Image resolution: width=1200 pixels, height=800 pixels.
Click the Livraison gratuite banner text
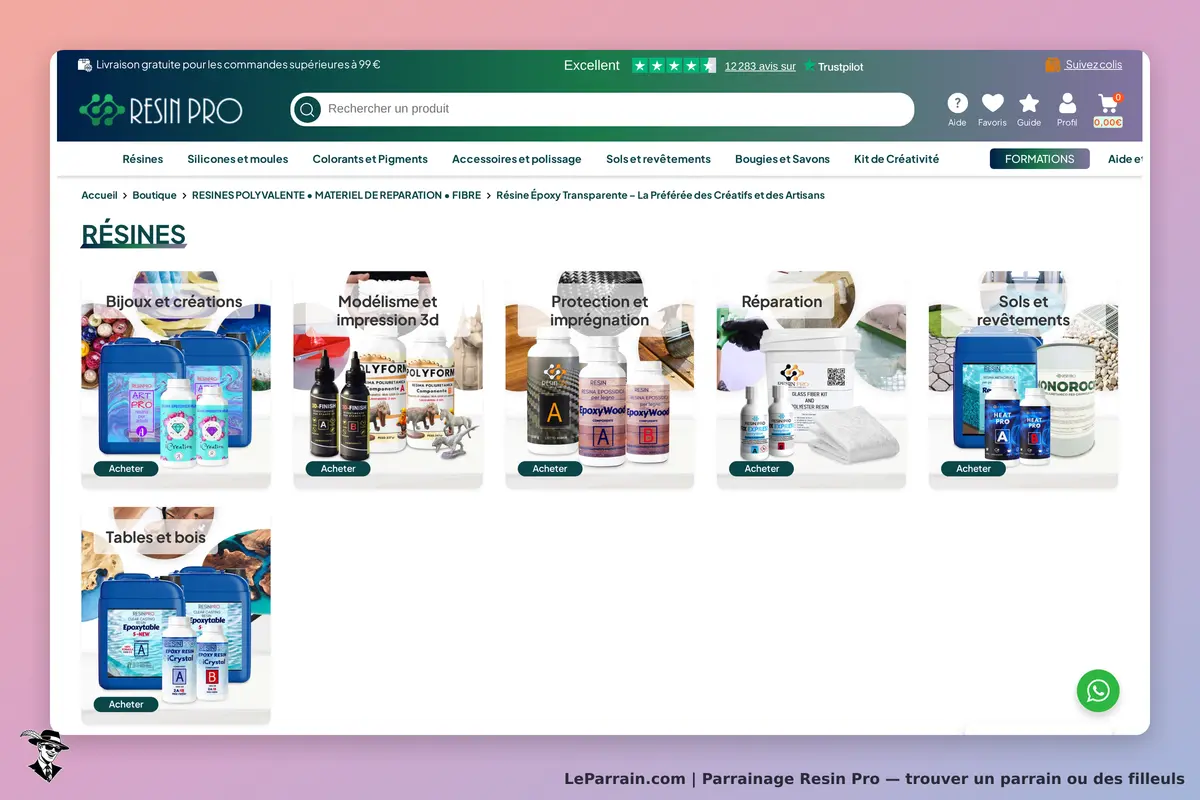click(238, 65)
